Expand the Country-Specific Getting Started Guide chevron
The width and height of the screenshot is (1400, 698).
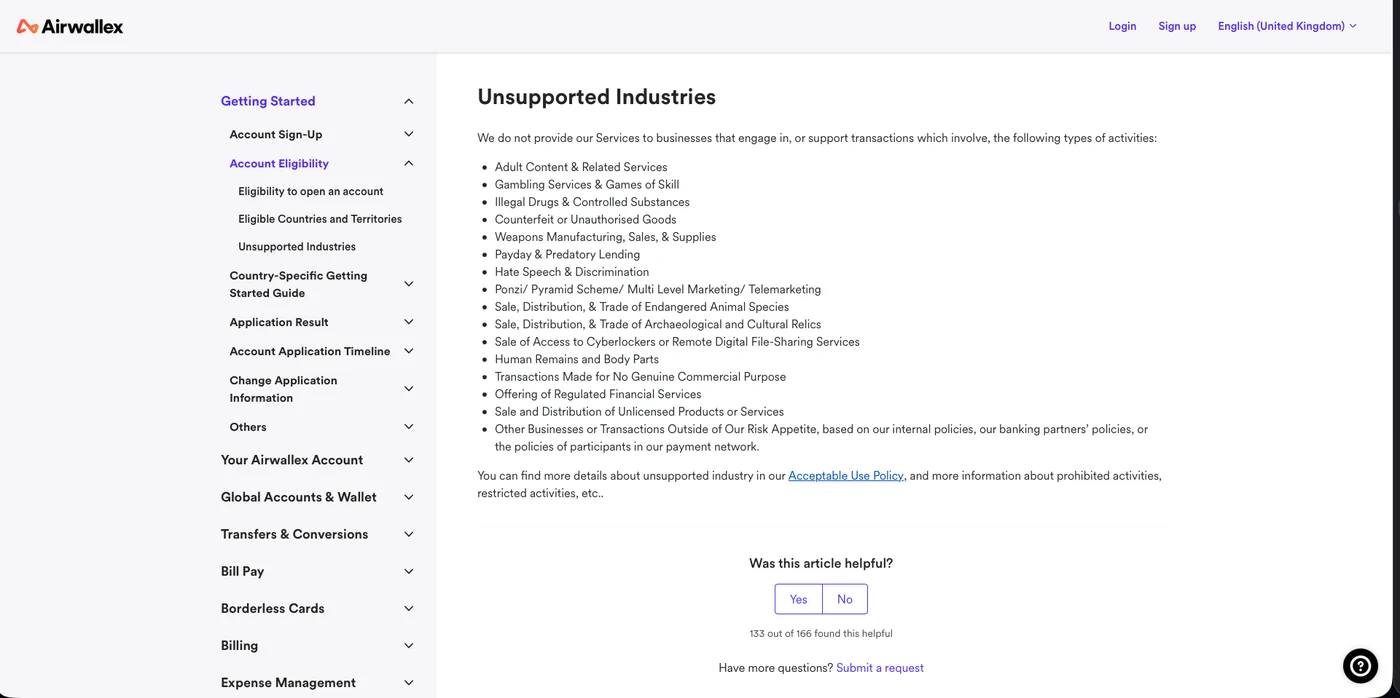[409, 284]
